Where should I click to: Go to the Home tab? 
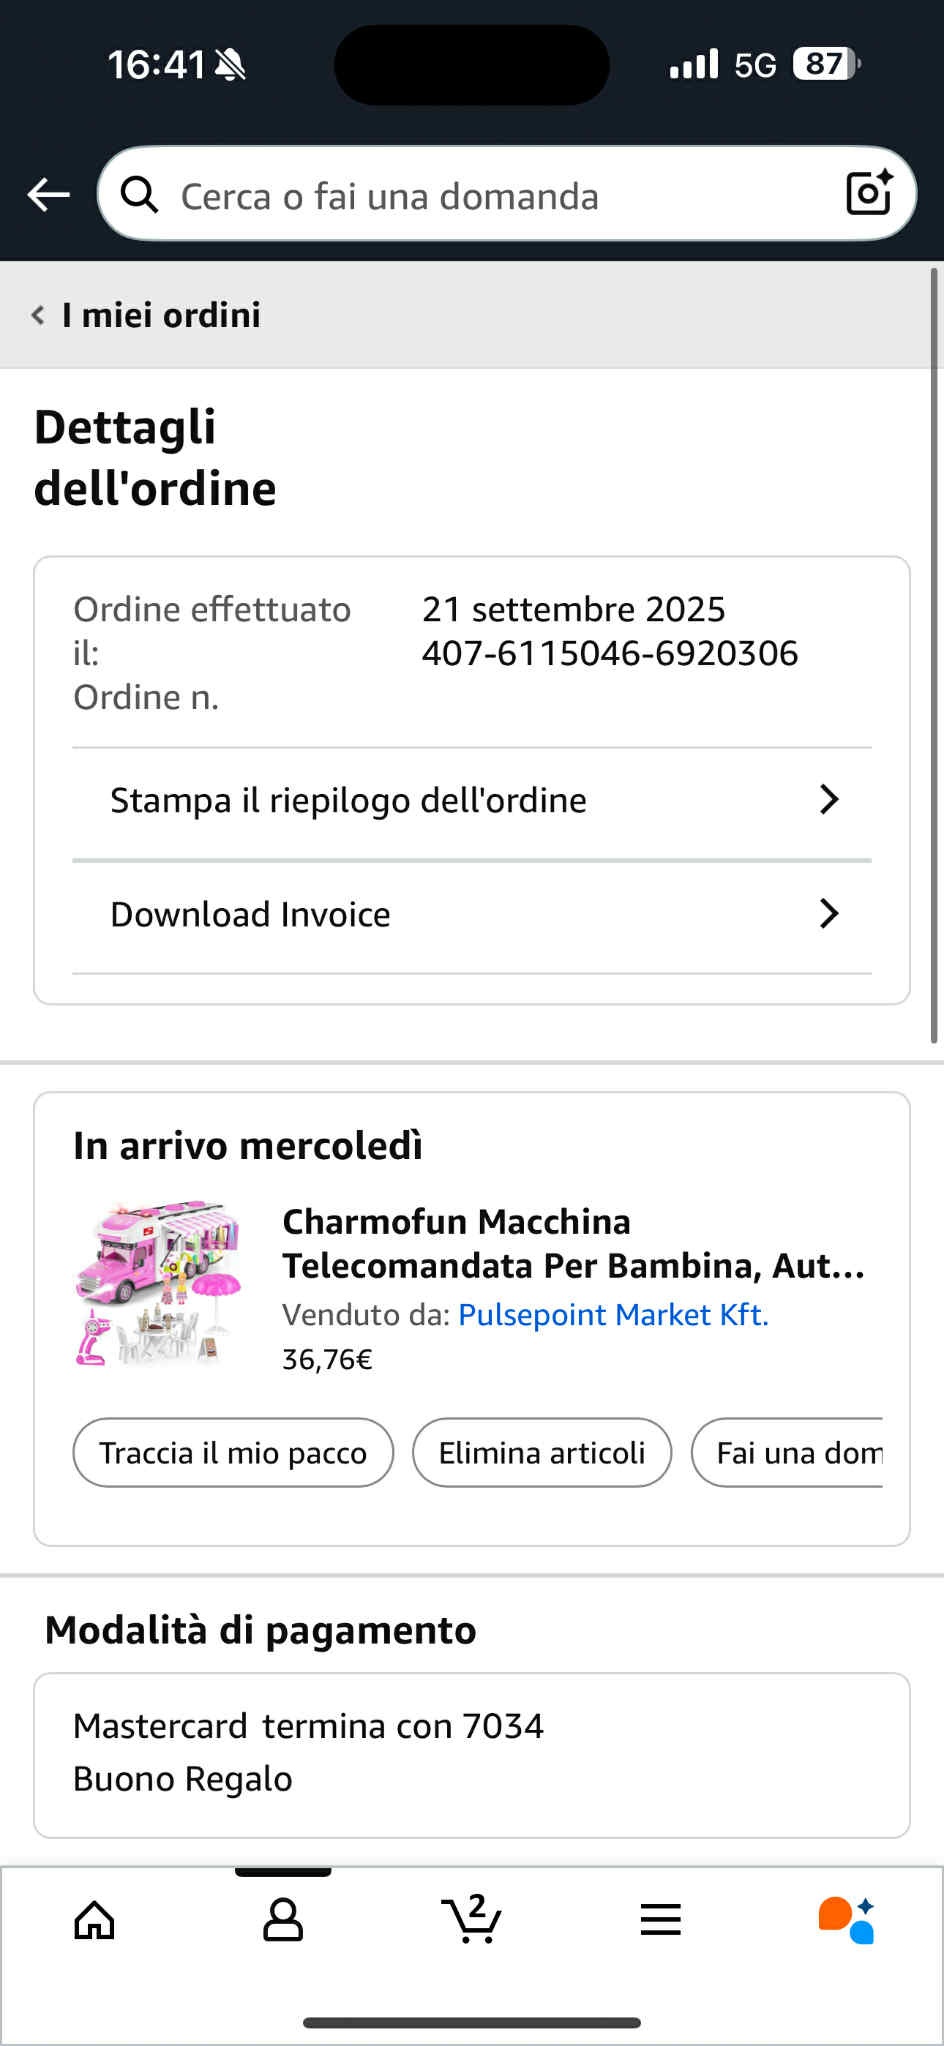coord(95,1920)
